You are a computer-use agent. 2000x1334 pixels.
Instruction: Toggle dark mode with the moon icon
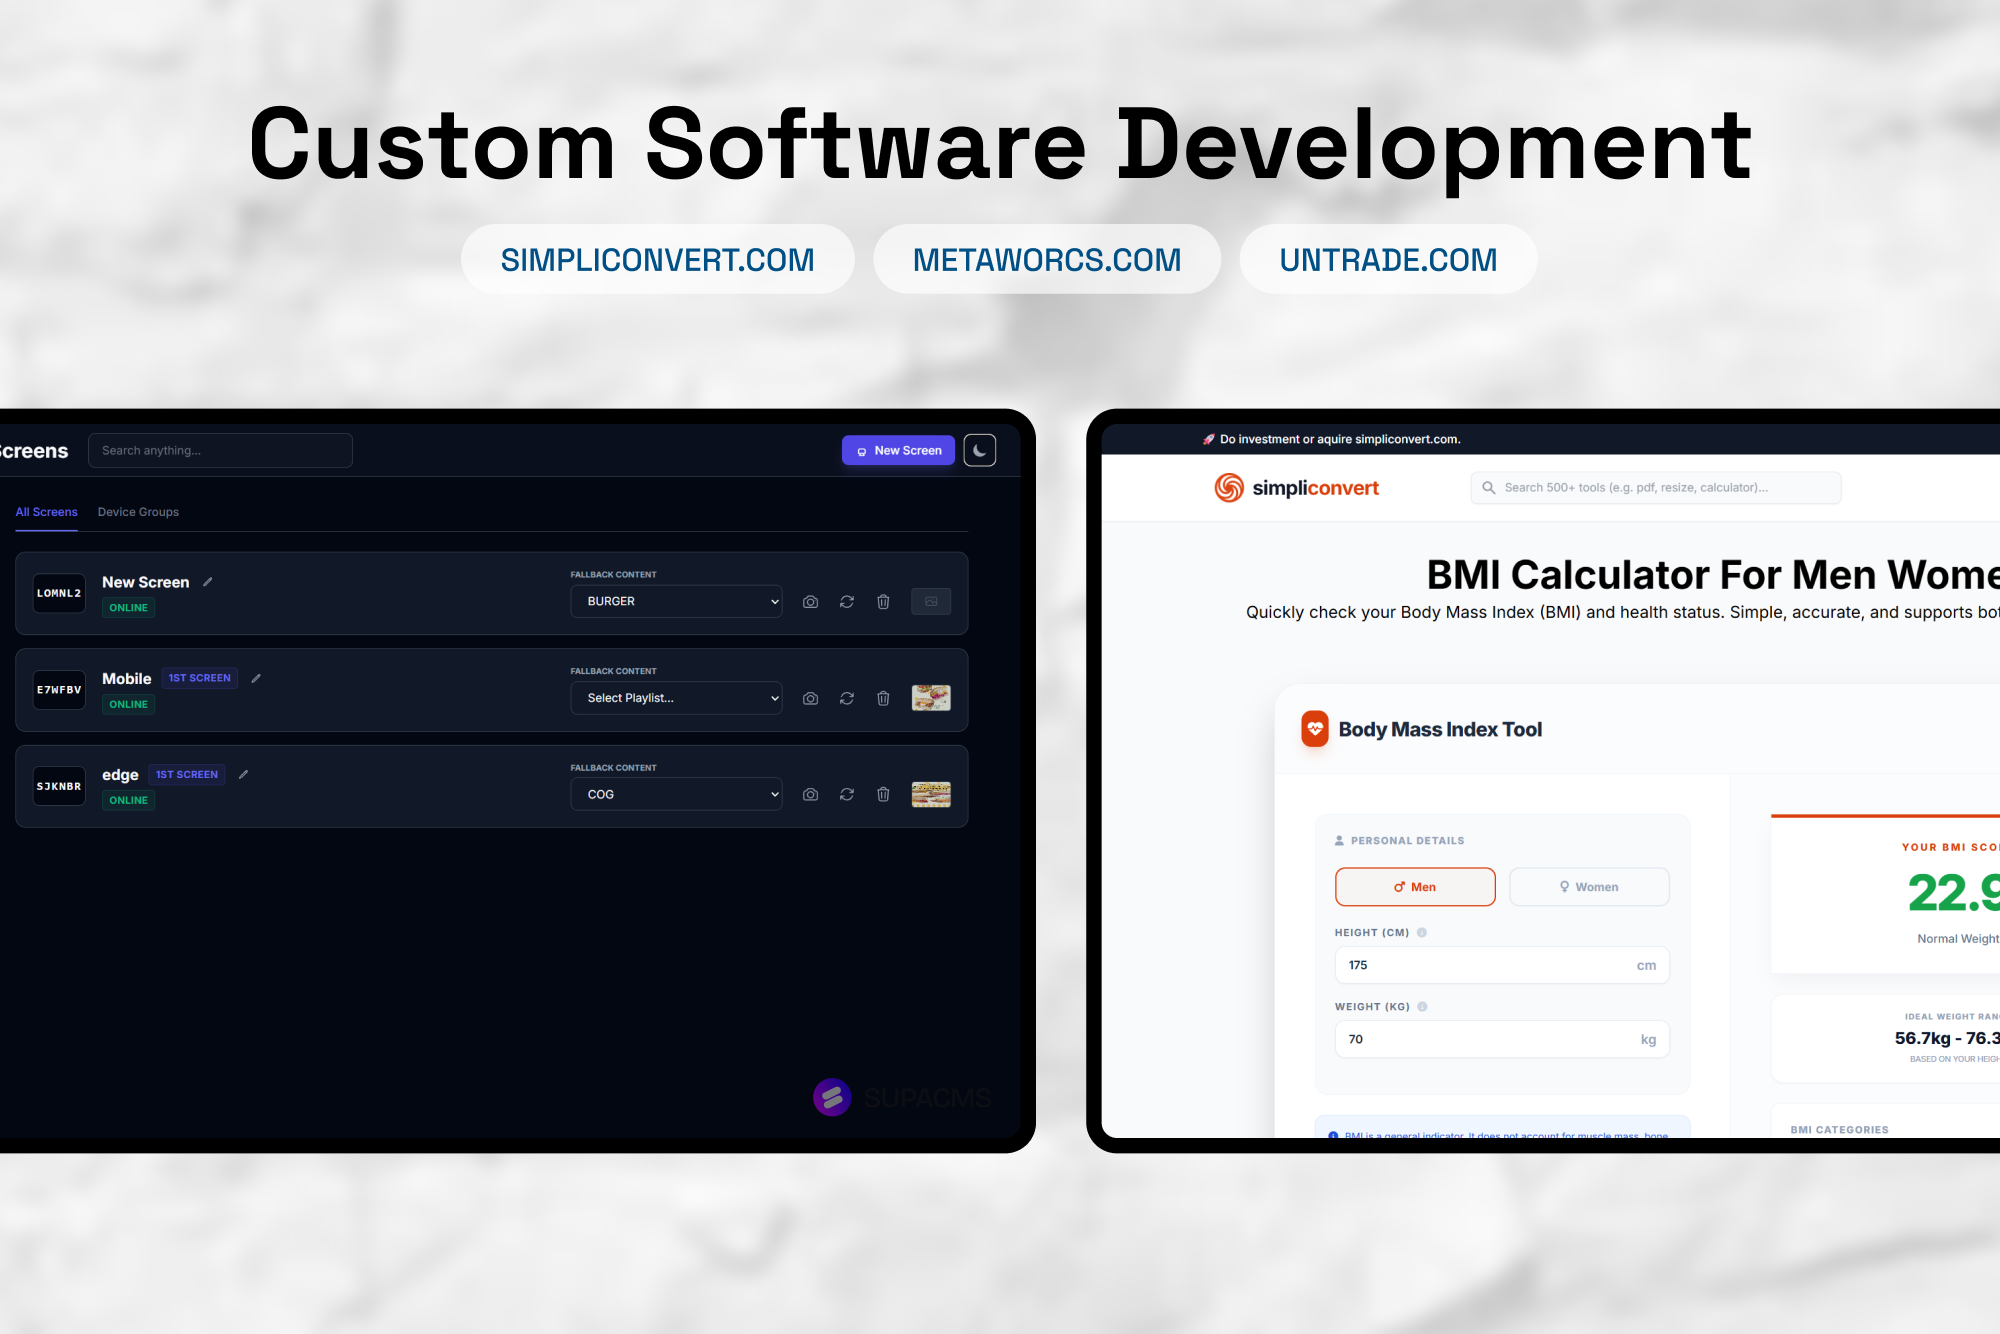pyautogui.click(x=979, y=450)
